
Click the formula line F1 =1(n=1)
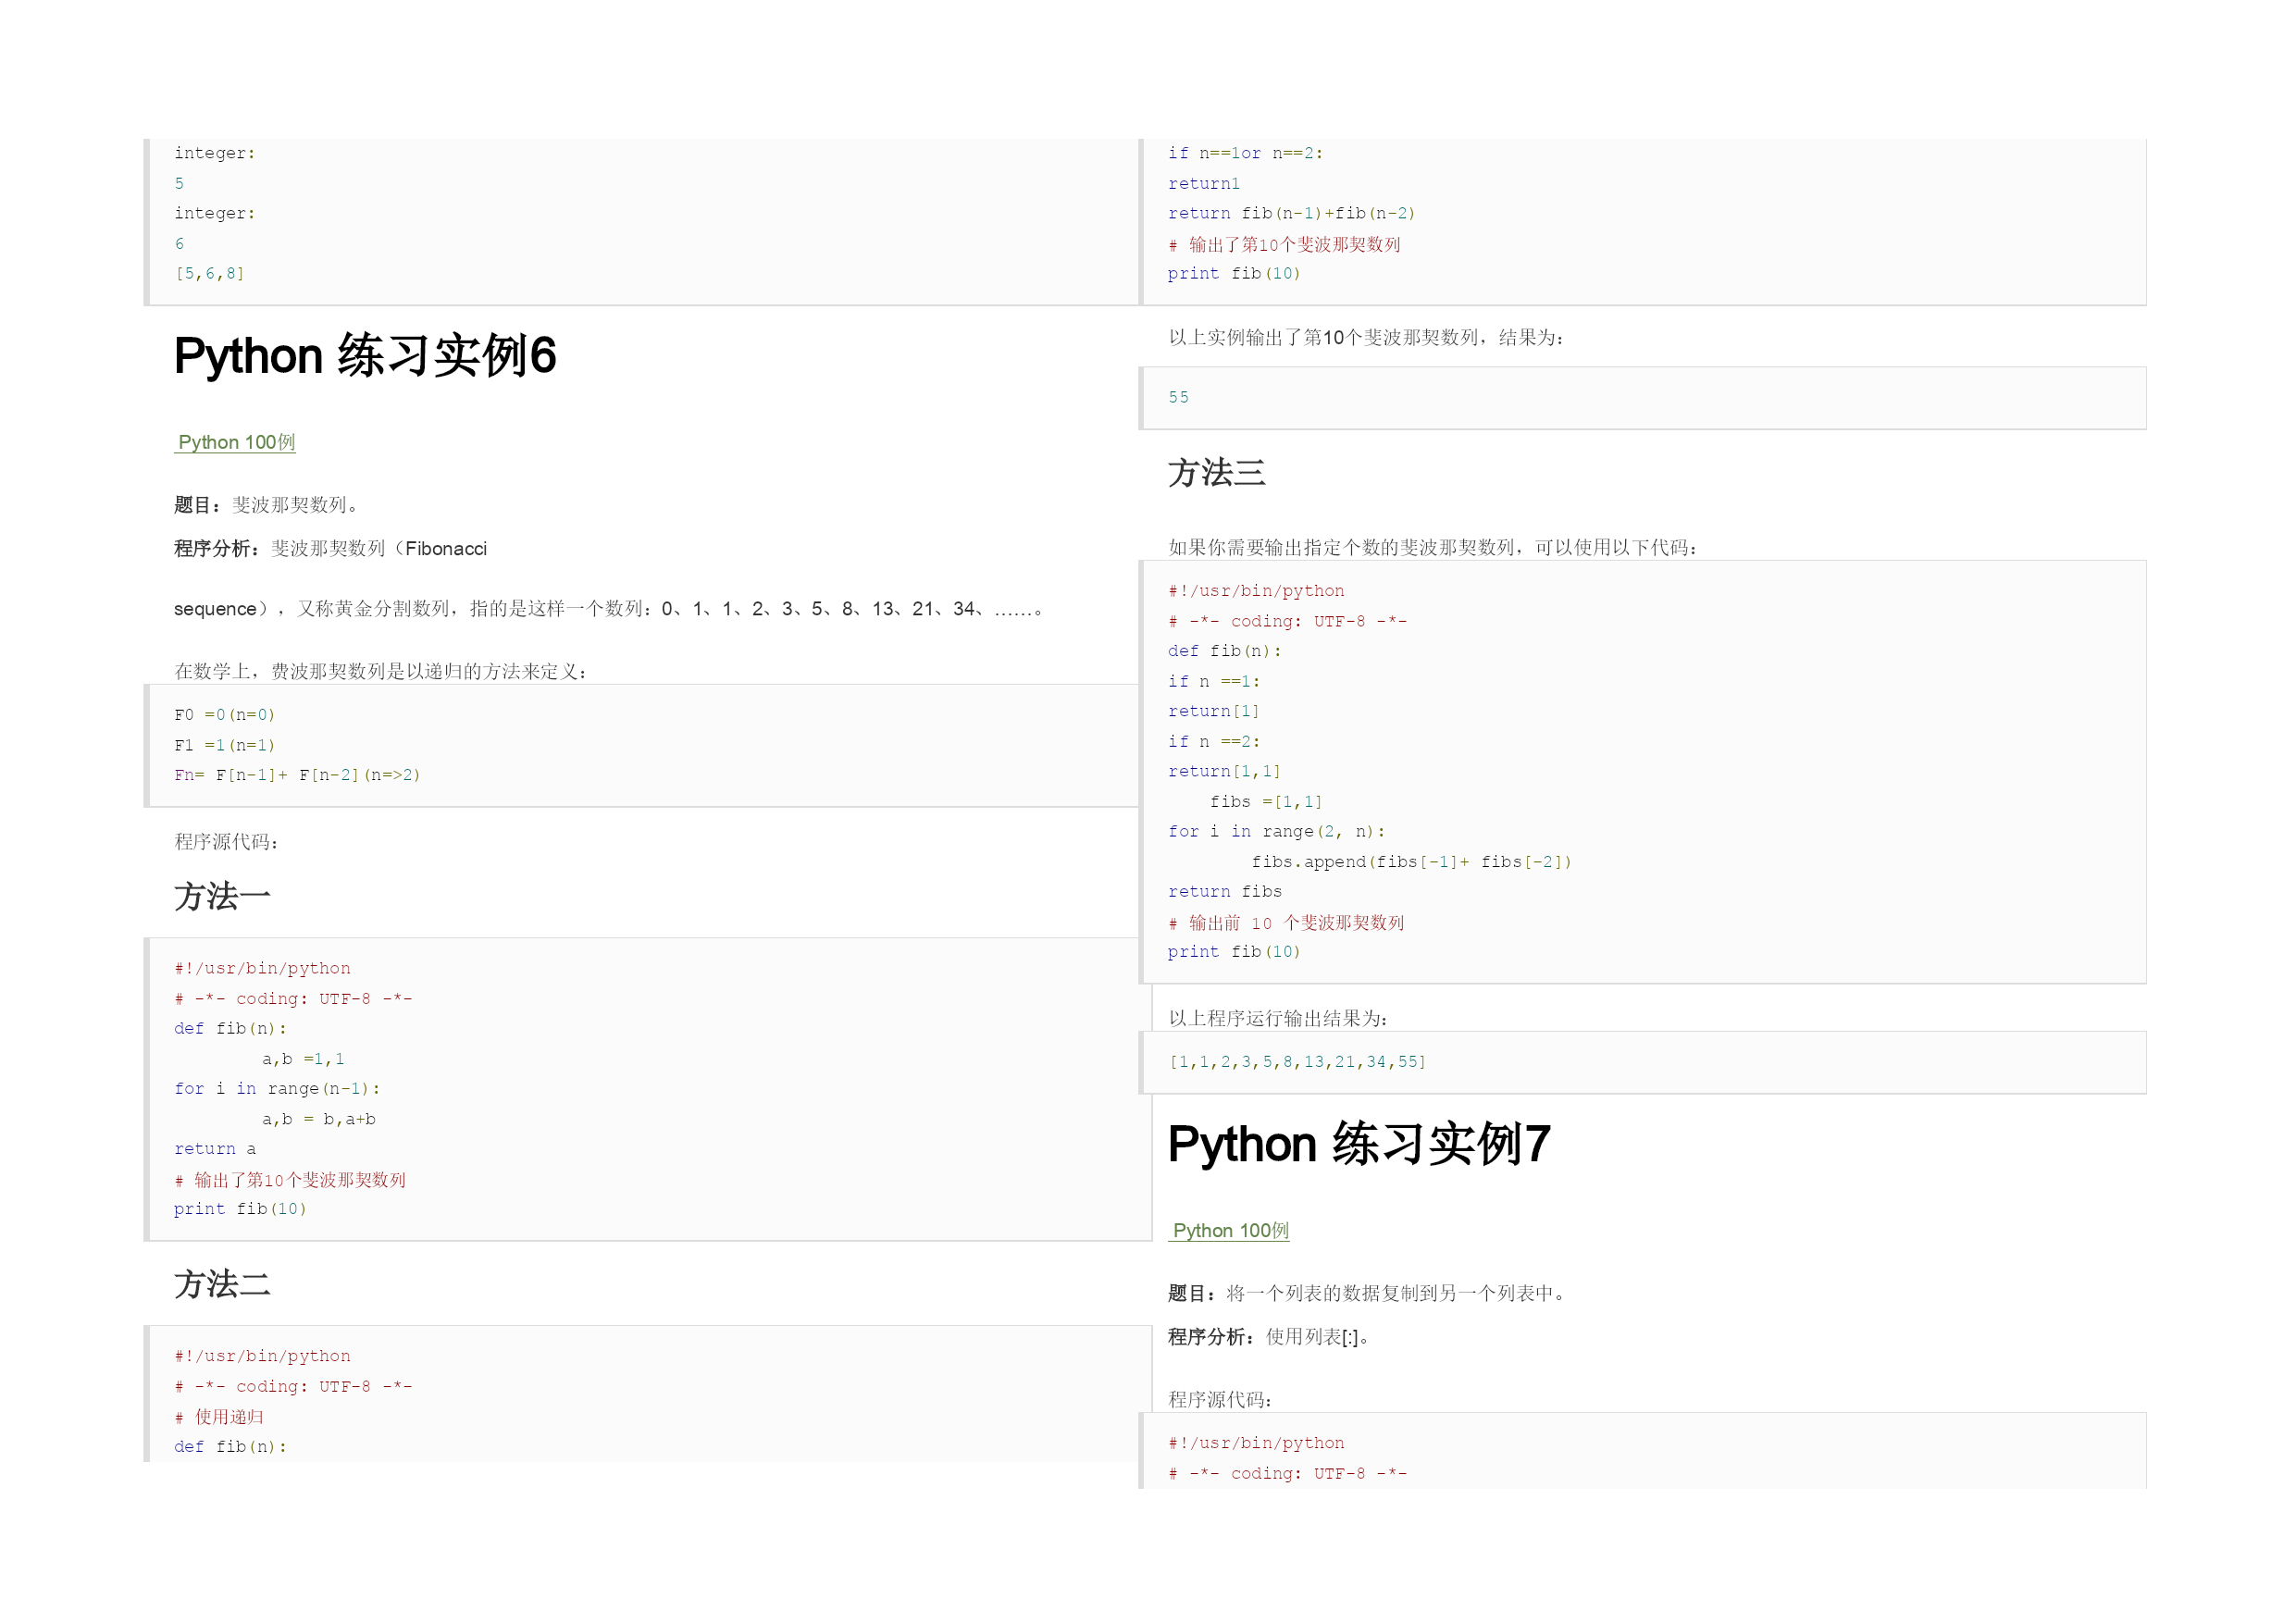tap(224, 745)
